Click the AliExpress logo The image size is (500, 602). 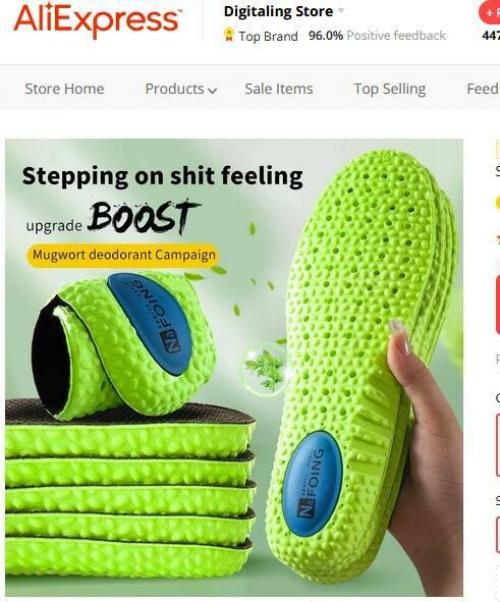97,19
